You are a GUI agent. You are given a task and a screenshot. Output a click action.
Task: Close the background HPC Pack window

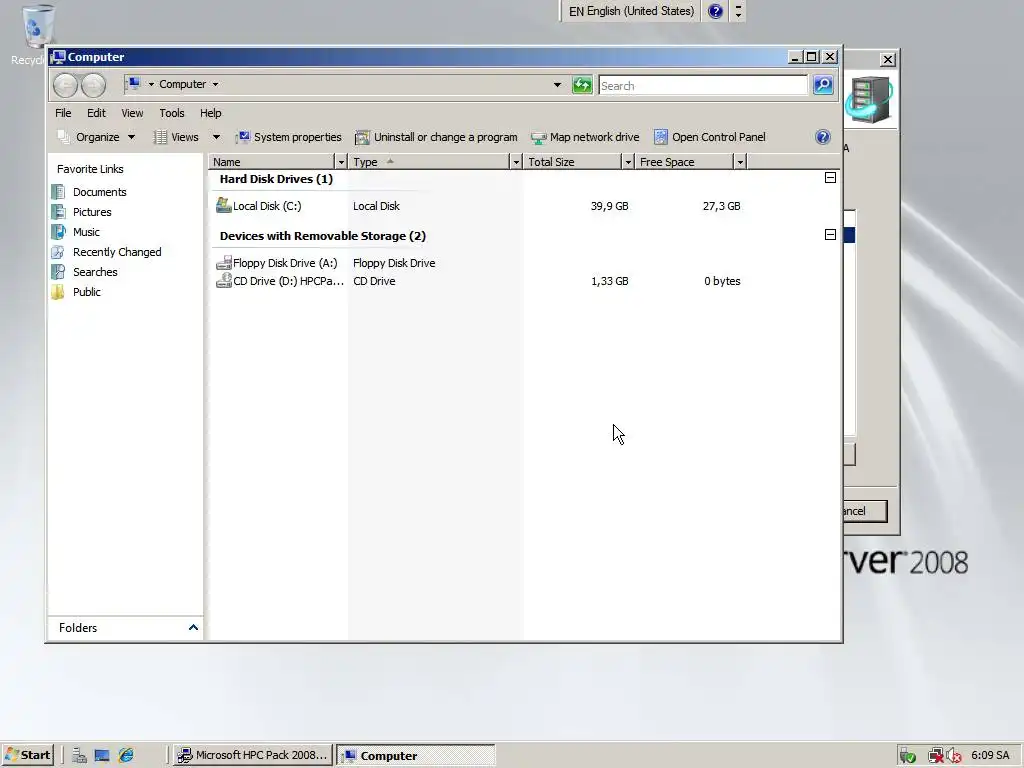(x=888, y=59)
